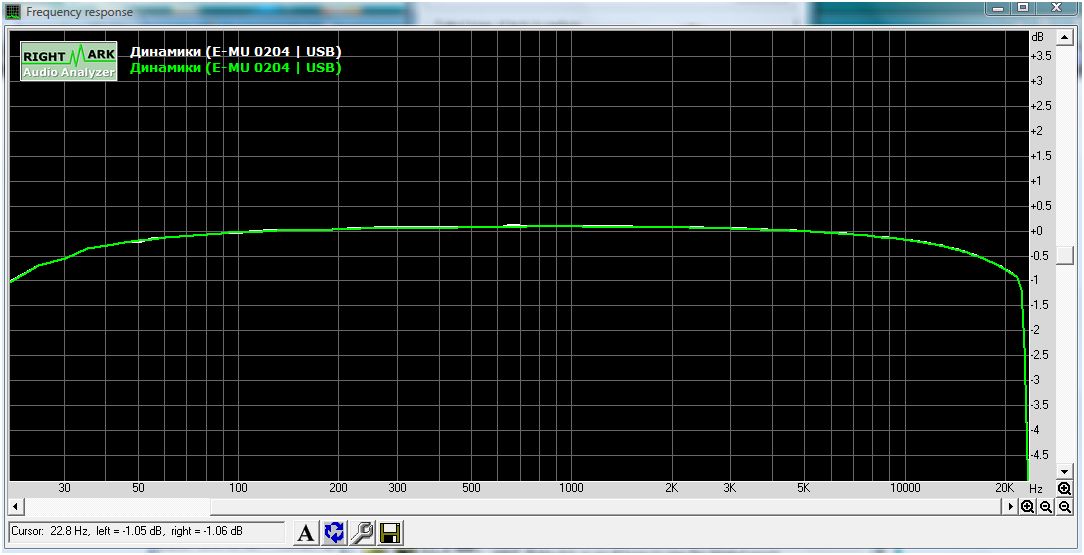The image size is (1084, 555).
Task: Click the horizontal scrollbar right arrow
Action: point(1011,507)
